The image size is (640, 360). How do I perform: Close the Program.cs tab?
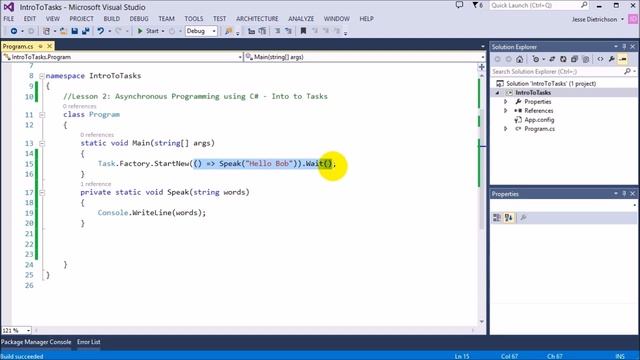pos(49,46)
